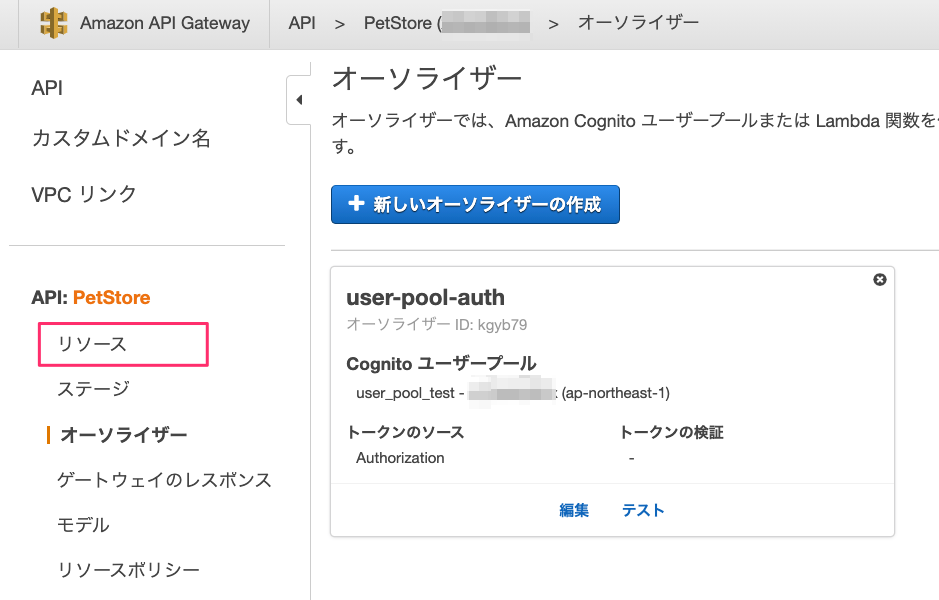Open カスタムドメイン名 in sidebar
Screen dimensions: 939x600
[121, 138]
